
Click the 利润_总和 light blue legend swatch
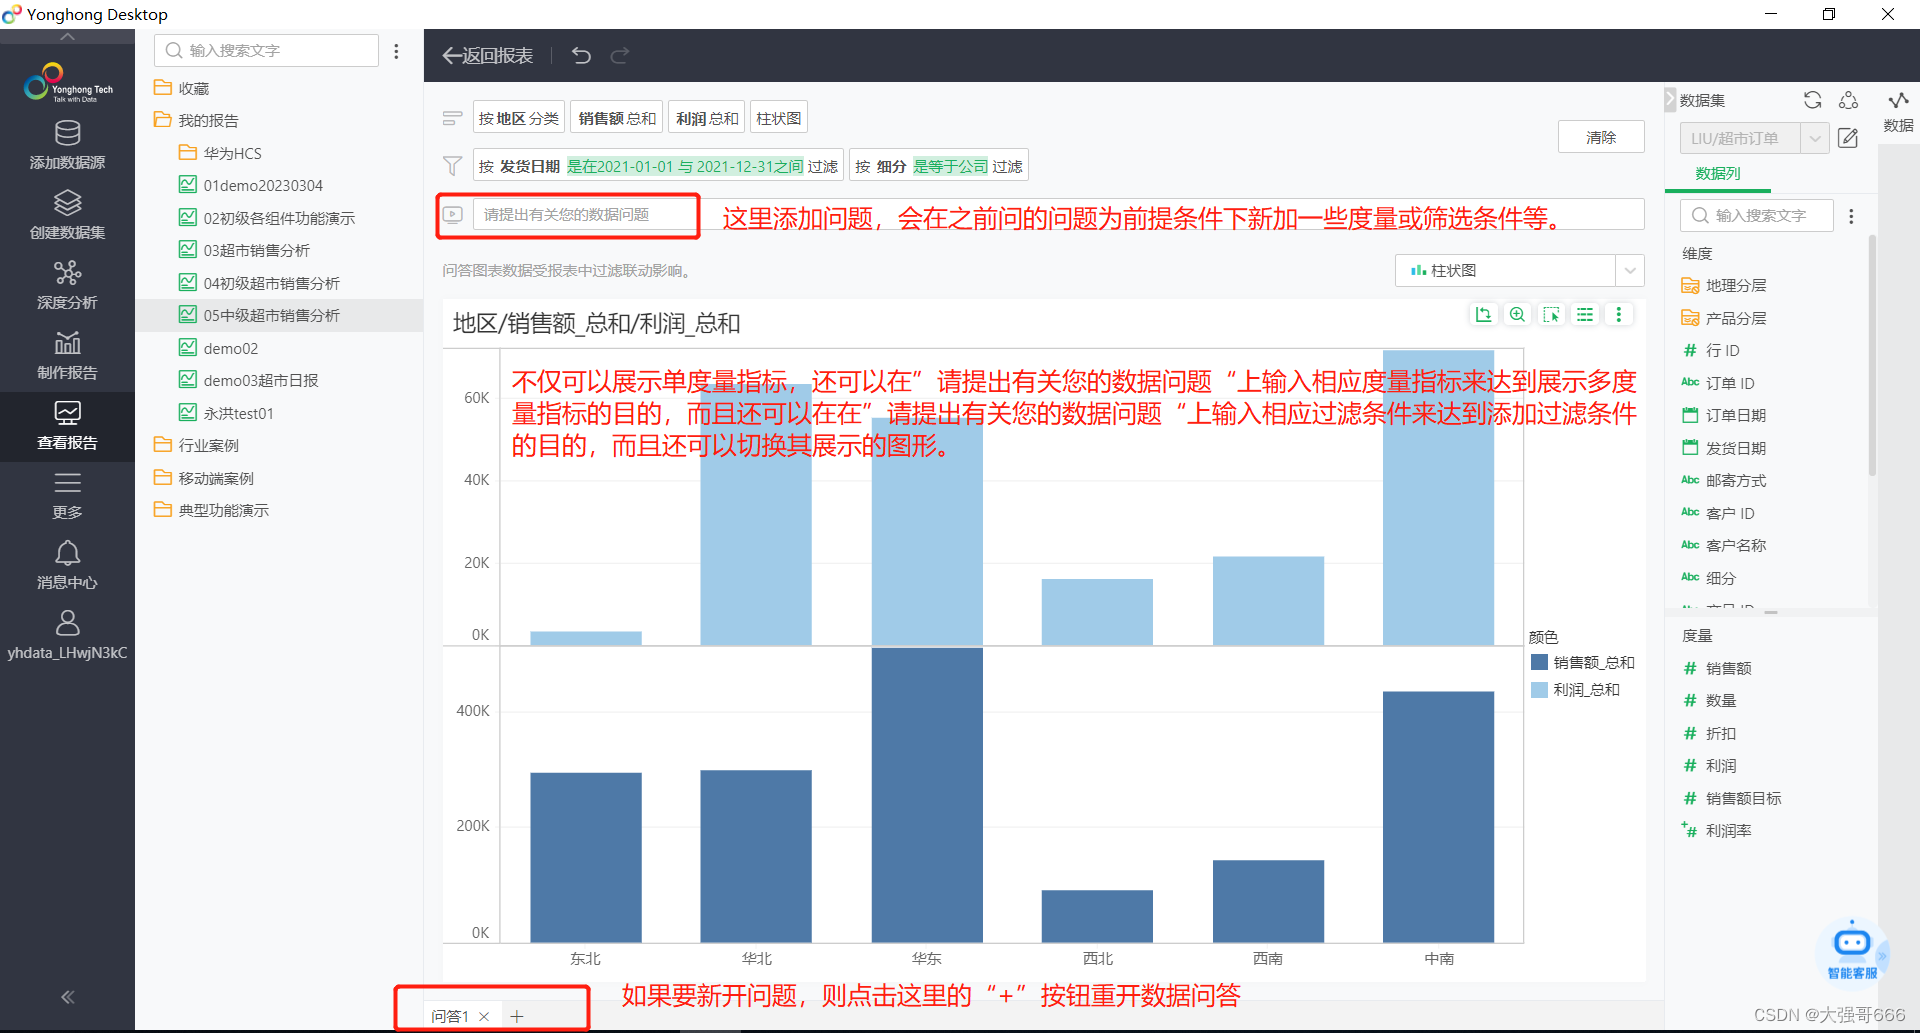(1540, 690)
